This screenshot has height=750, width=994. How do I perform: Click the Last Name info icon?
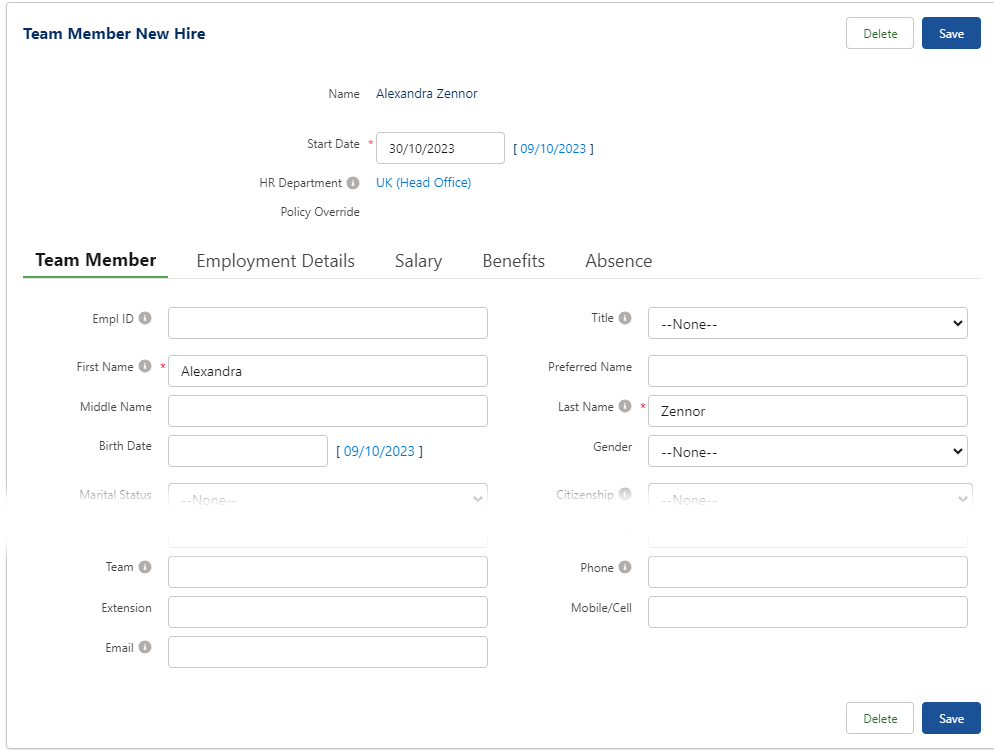coord(625,407)
